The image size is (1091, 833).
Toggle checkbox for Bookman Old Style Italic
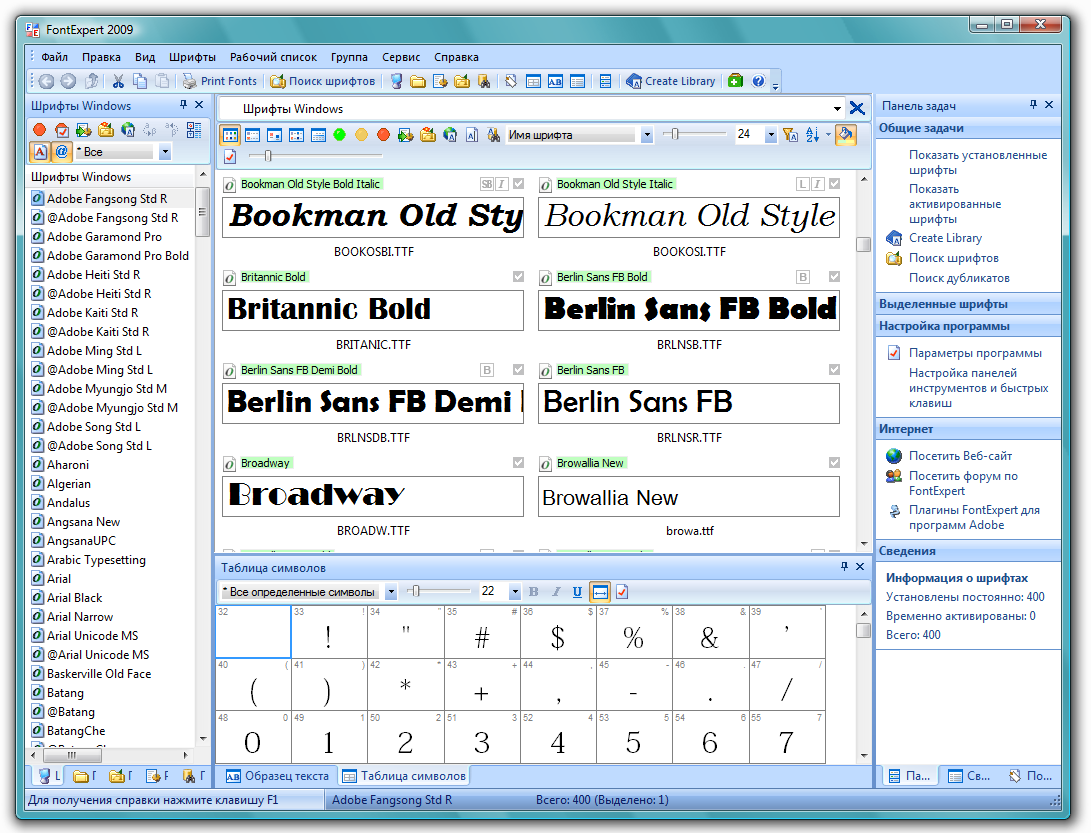pyautogui.click(x=834, y=184)
